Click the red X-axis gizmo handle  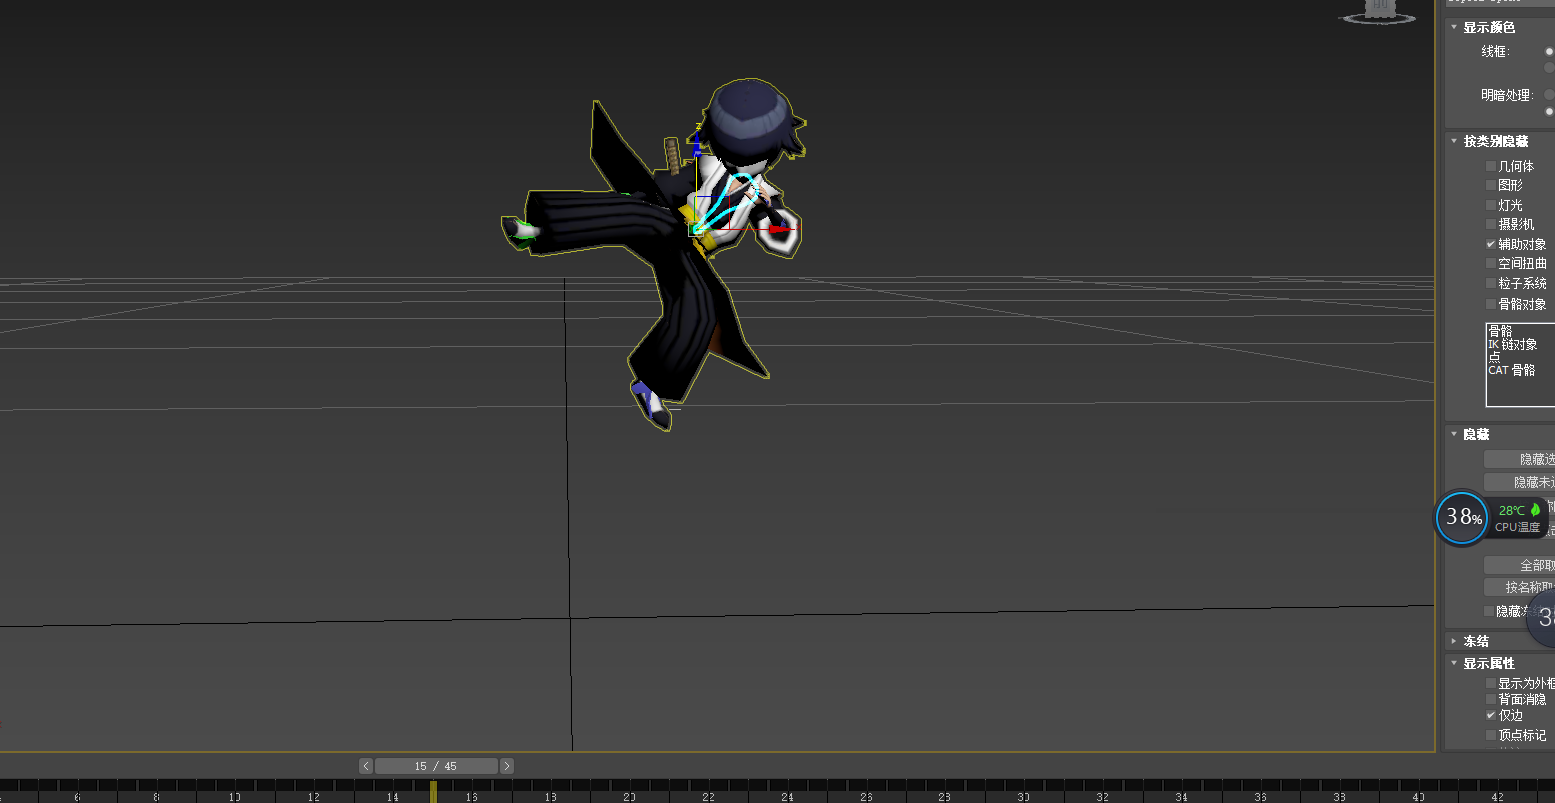(x=781, y=229)
